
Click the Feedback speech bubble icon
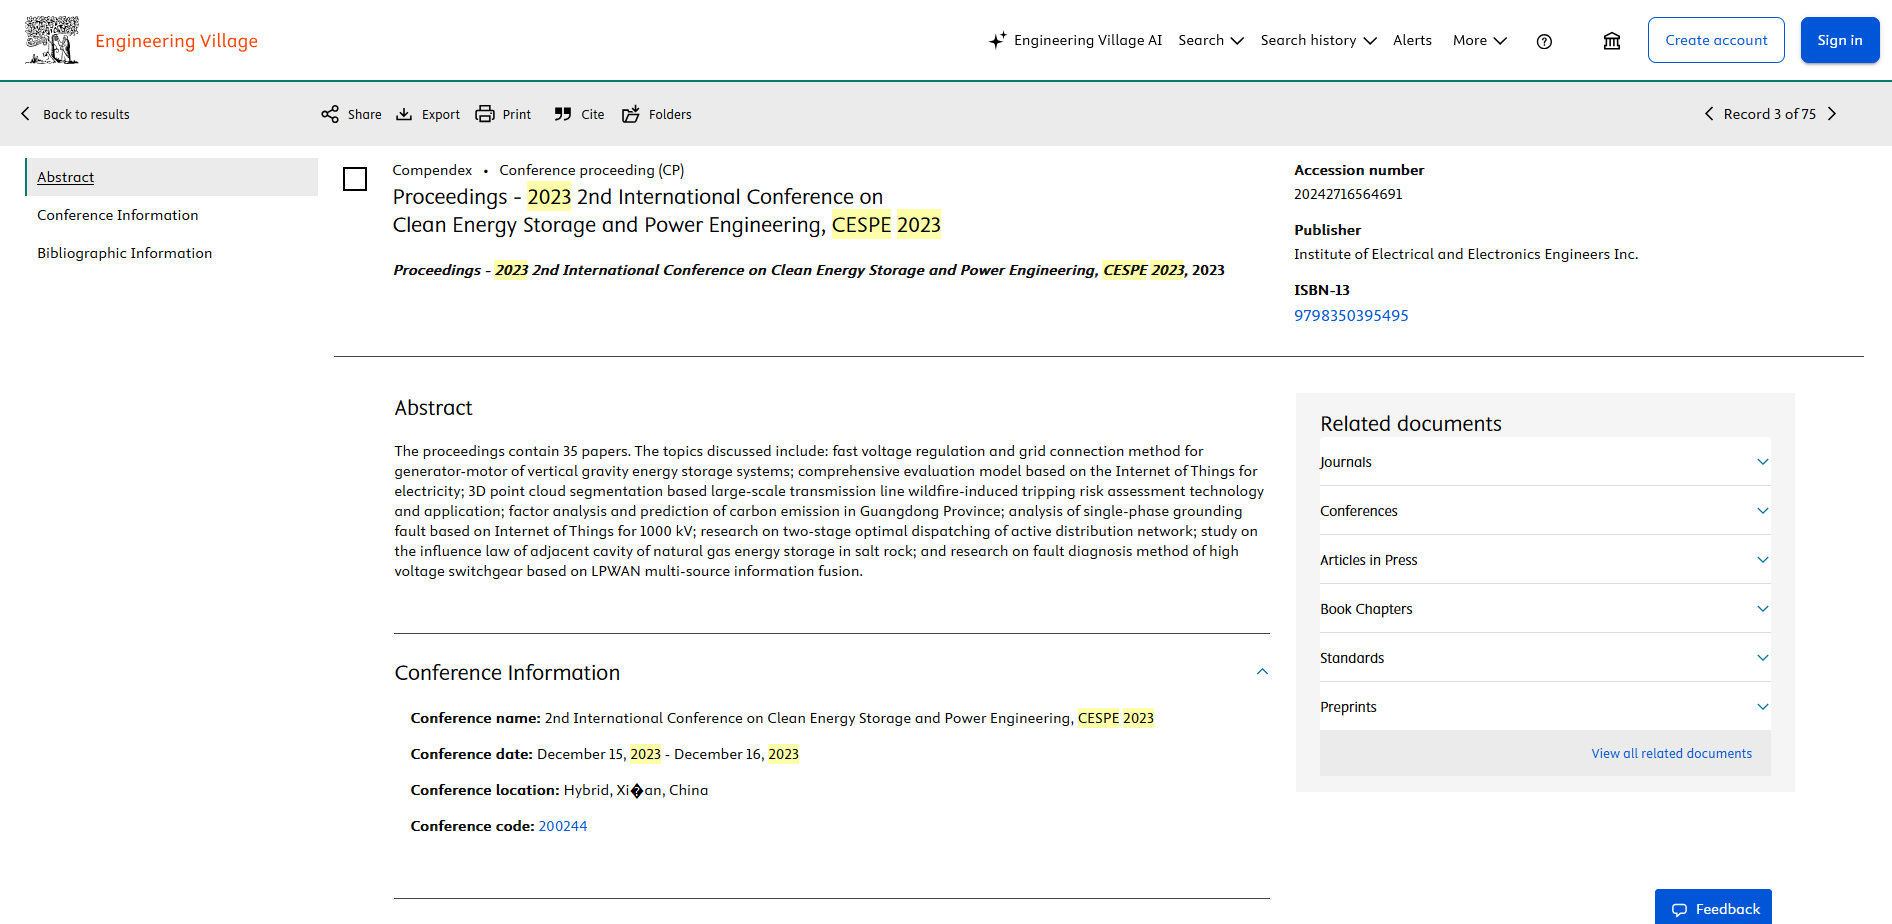[x=1679, y=909]
